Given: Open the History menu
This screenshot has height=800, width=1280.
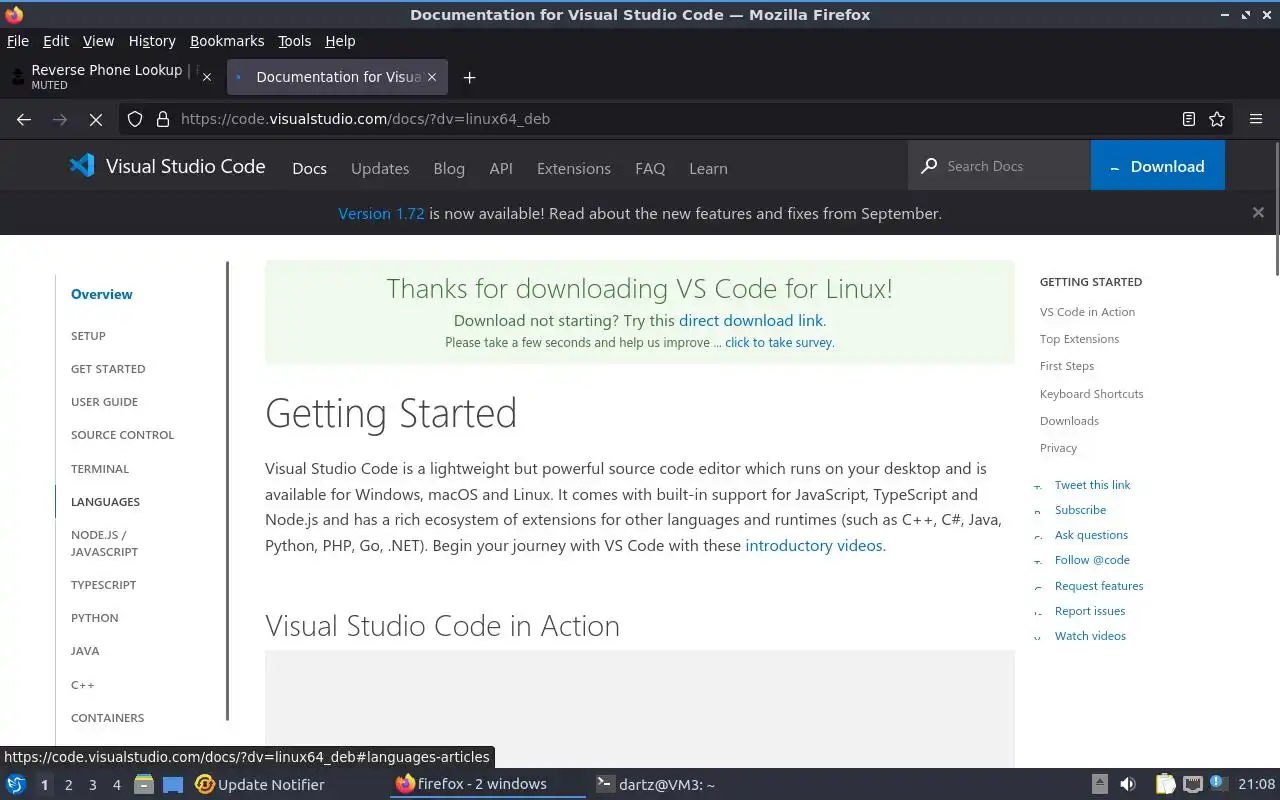Looking at the screenshot, I should (x=152, y=41).
